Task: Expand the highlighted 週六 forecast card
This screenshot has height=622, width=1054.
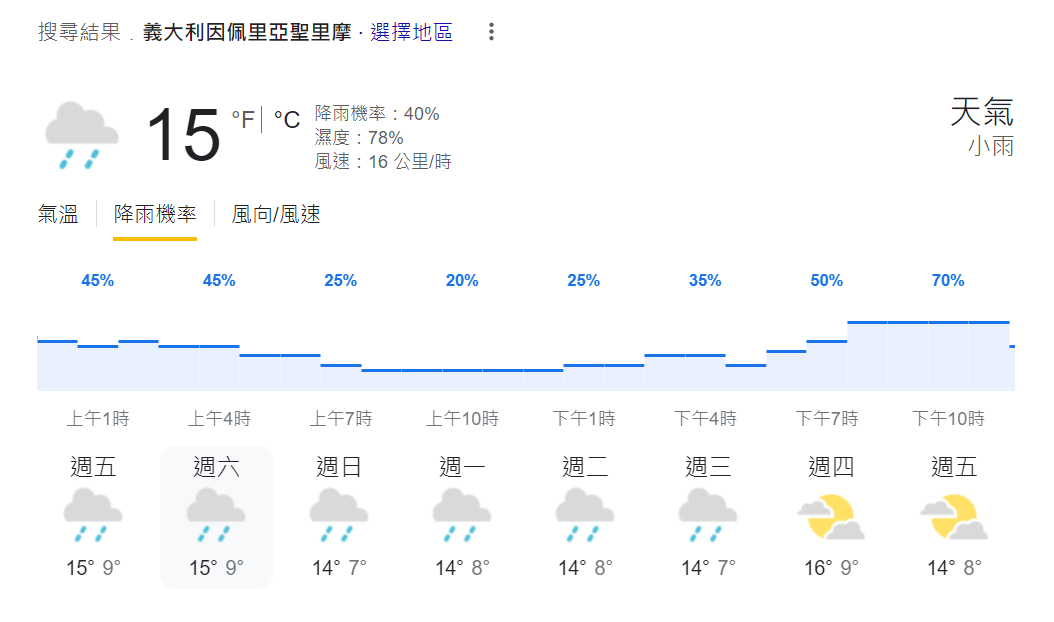Action: [x=217, y=466]
